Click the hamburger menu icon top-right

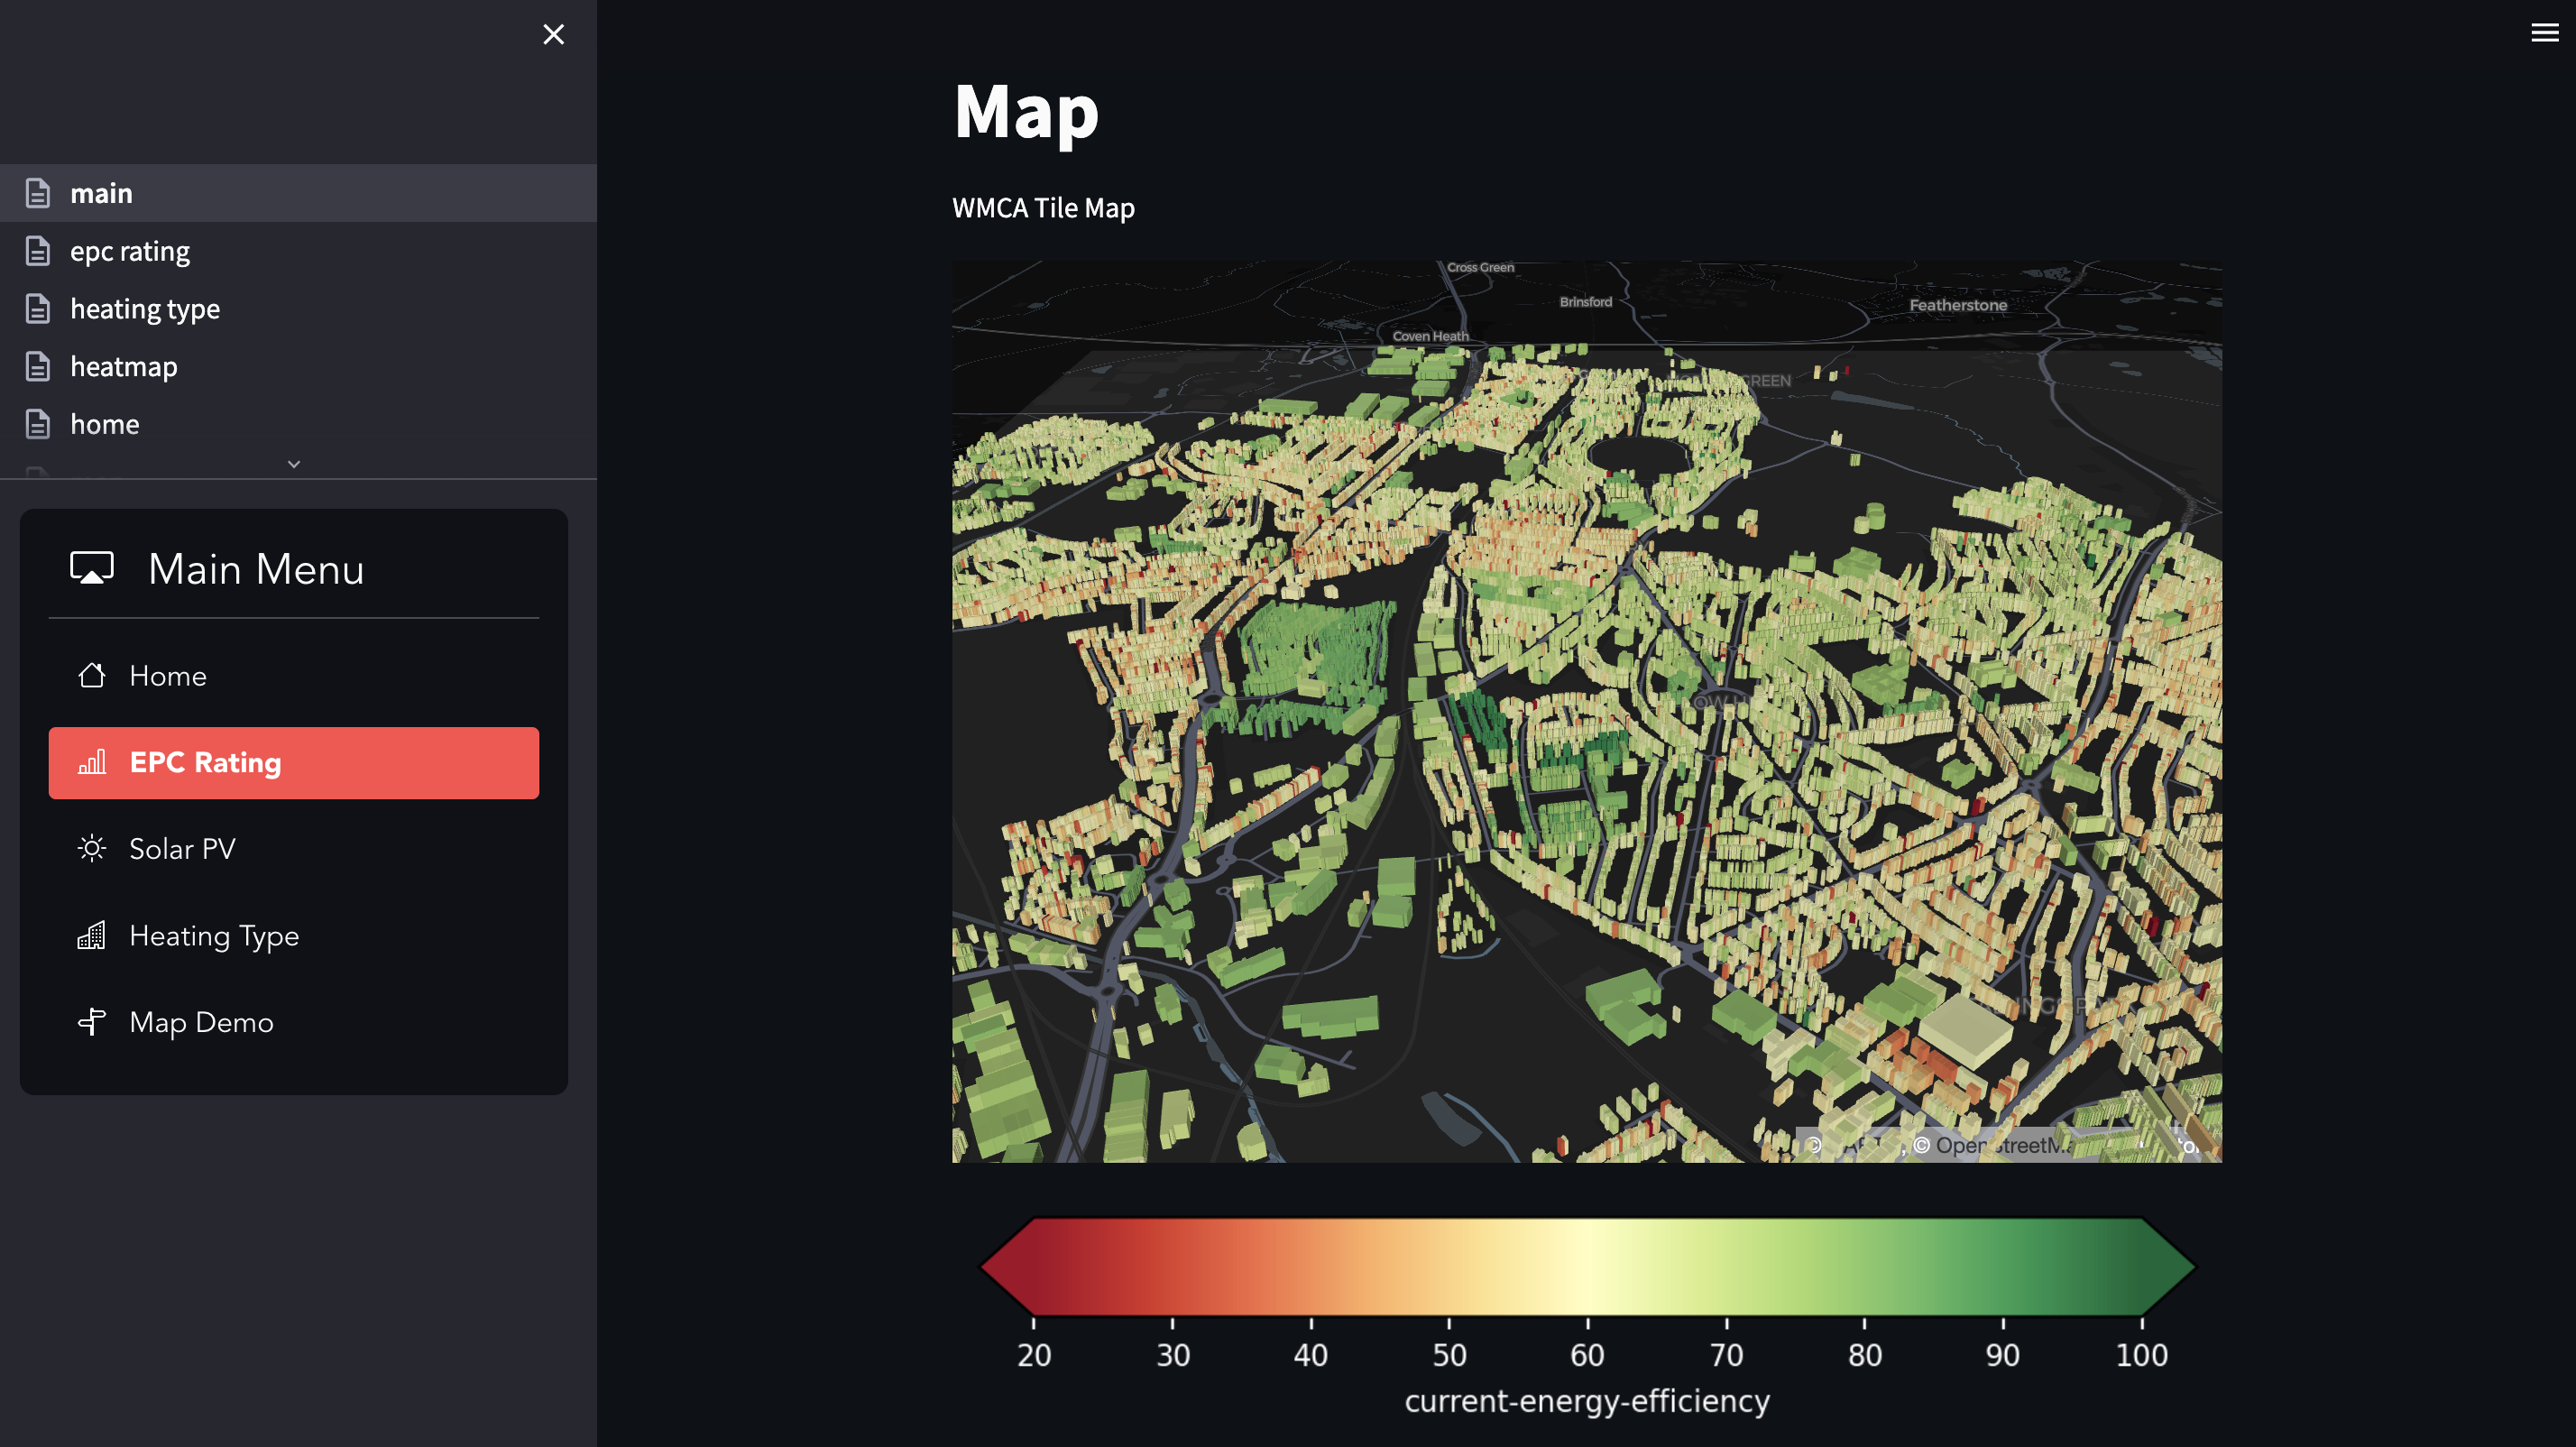click(2541, 32)
